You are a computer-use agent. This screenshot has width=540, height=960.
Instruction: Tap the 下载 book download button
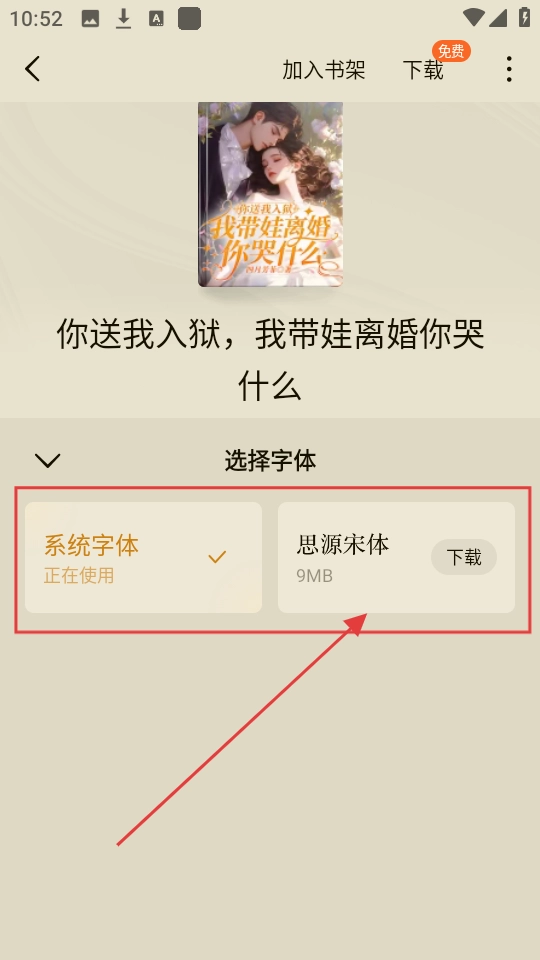(422, 70)
